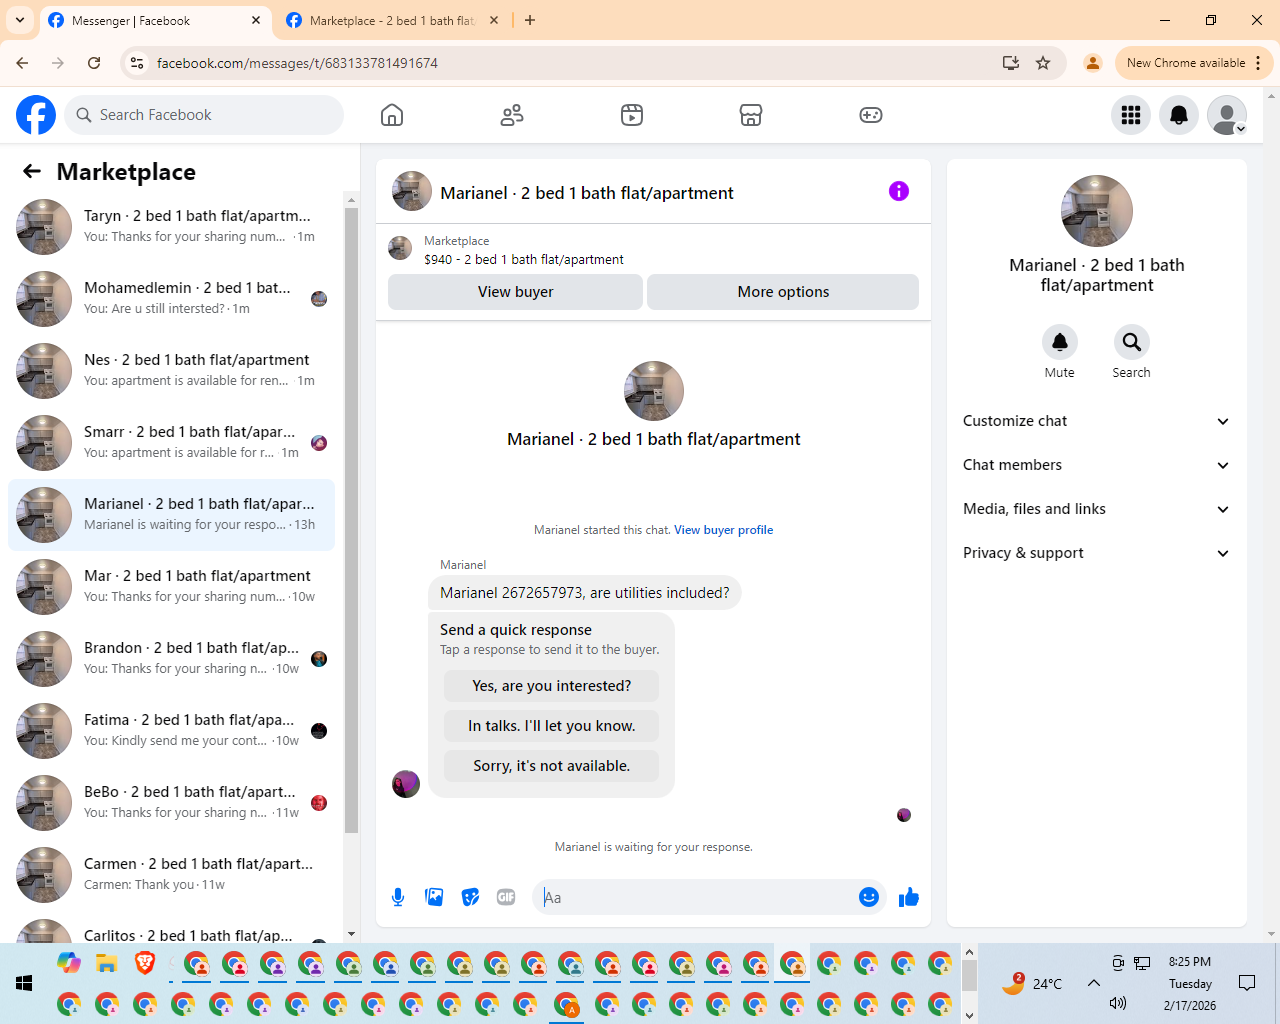1280x1024 pixels.
Task: Open the Chrome profile avatar
Action: pos(1093,63)
